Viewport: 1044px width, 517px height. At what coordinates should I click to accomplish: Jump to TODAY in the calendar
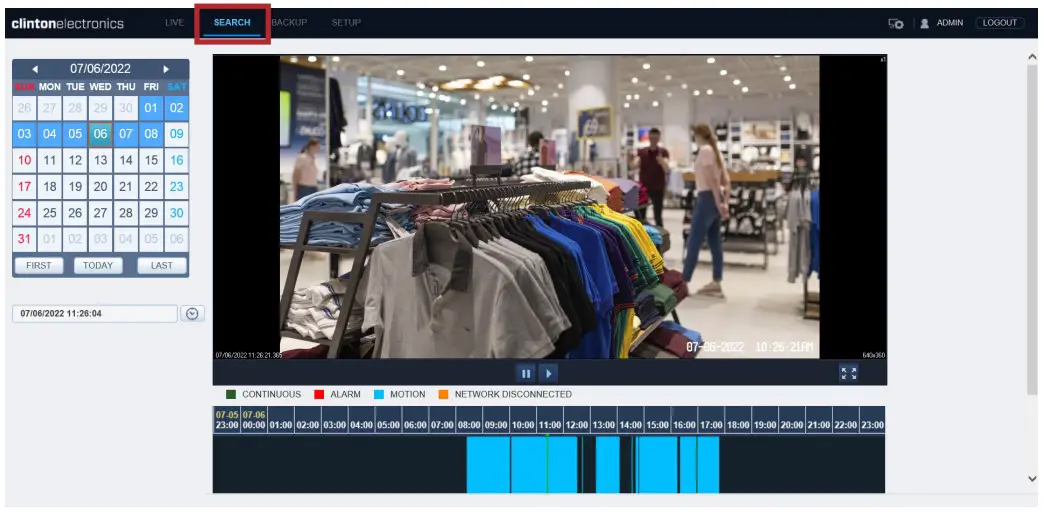pyautogui.click(x=98, y=265)
